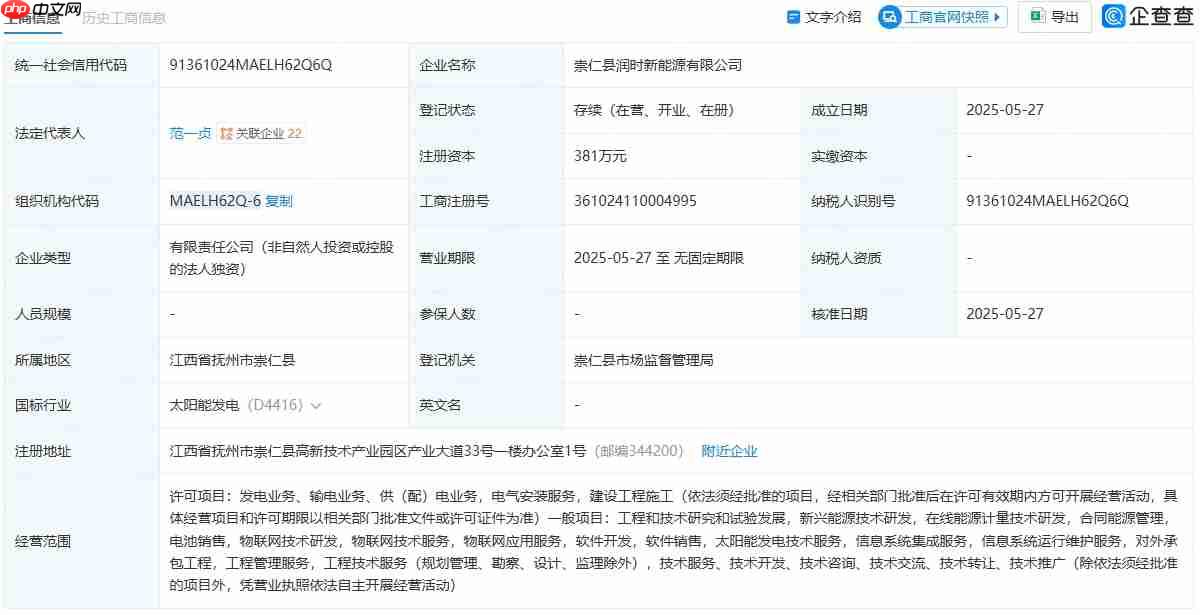Open legal representative 范一贞 profile
This screenshot has height=615, width=1200.
[x=189, y=131]
